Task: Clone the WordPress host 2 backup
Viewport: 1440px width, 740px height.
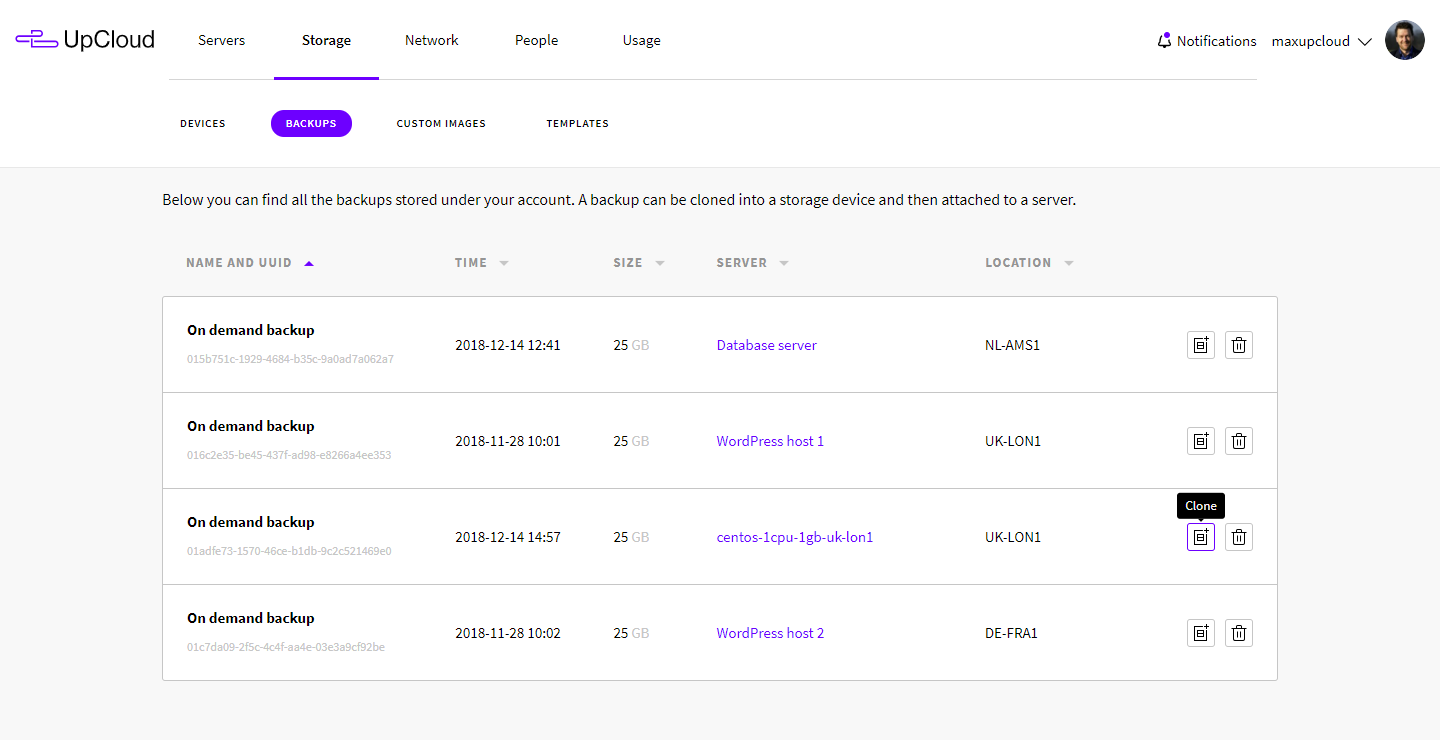Action: tap(1201, 633)
